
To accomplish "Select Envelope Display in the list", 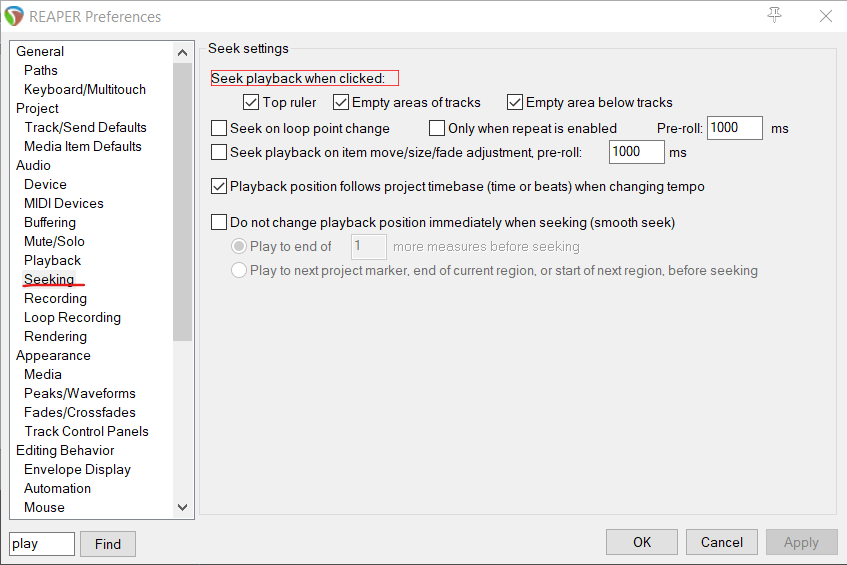I will click(77, 469).
